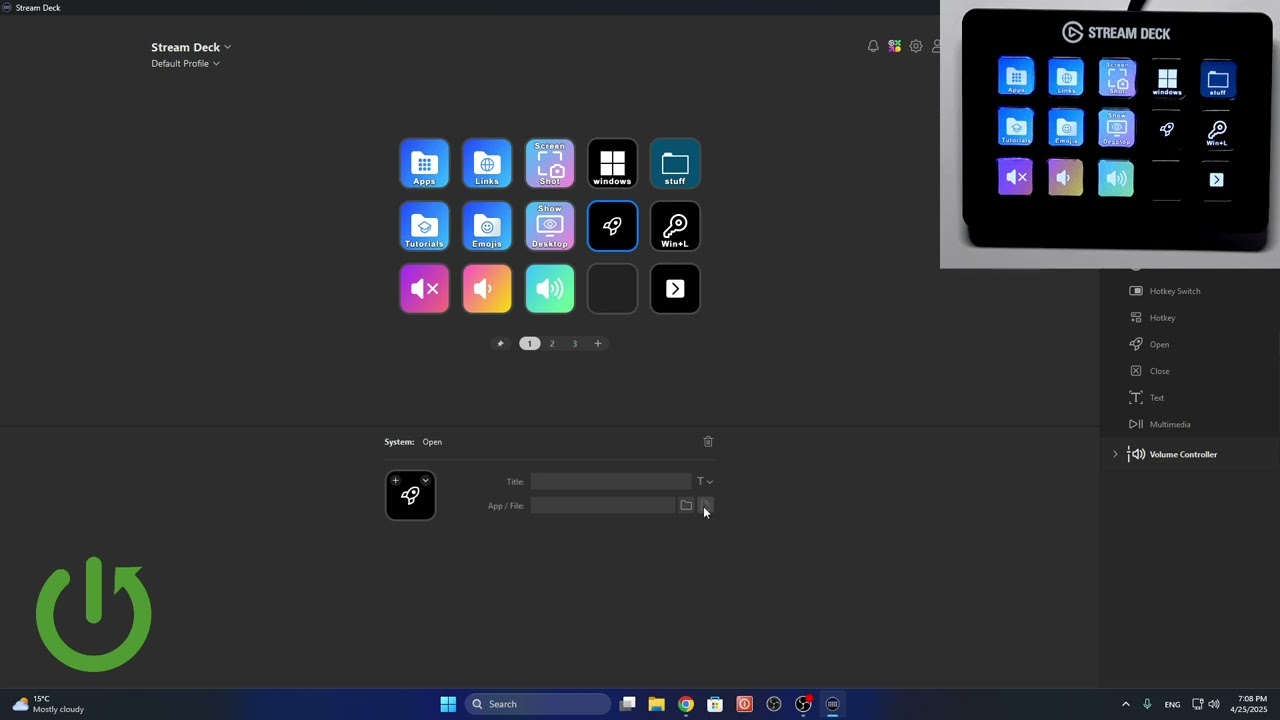This screenshot has height=720, width=1280.
Task: Click the Title input field
Action: click(x=610, y=481)
